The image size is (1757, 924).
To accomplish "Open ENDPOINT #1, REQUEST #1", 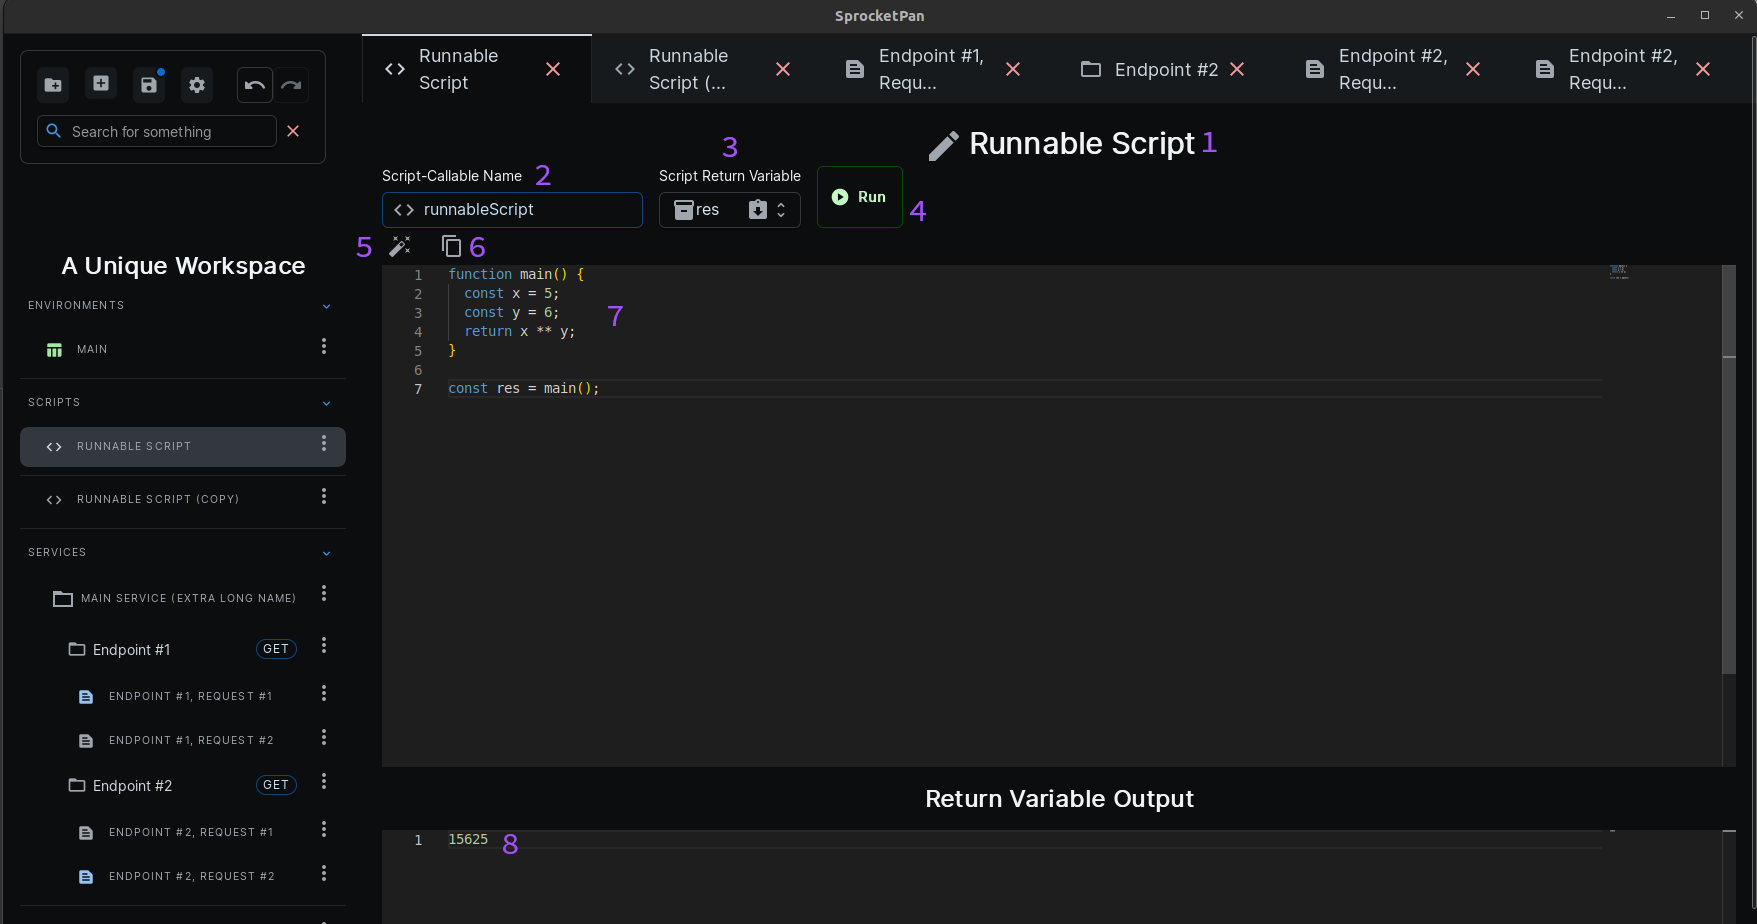I will tap(190, 696).
